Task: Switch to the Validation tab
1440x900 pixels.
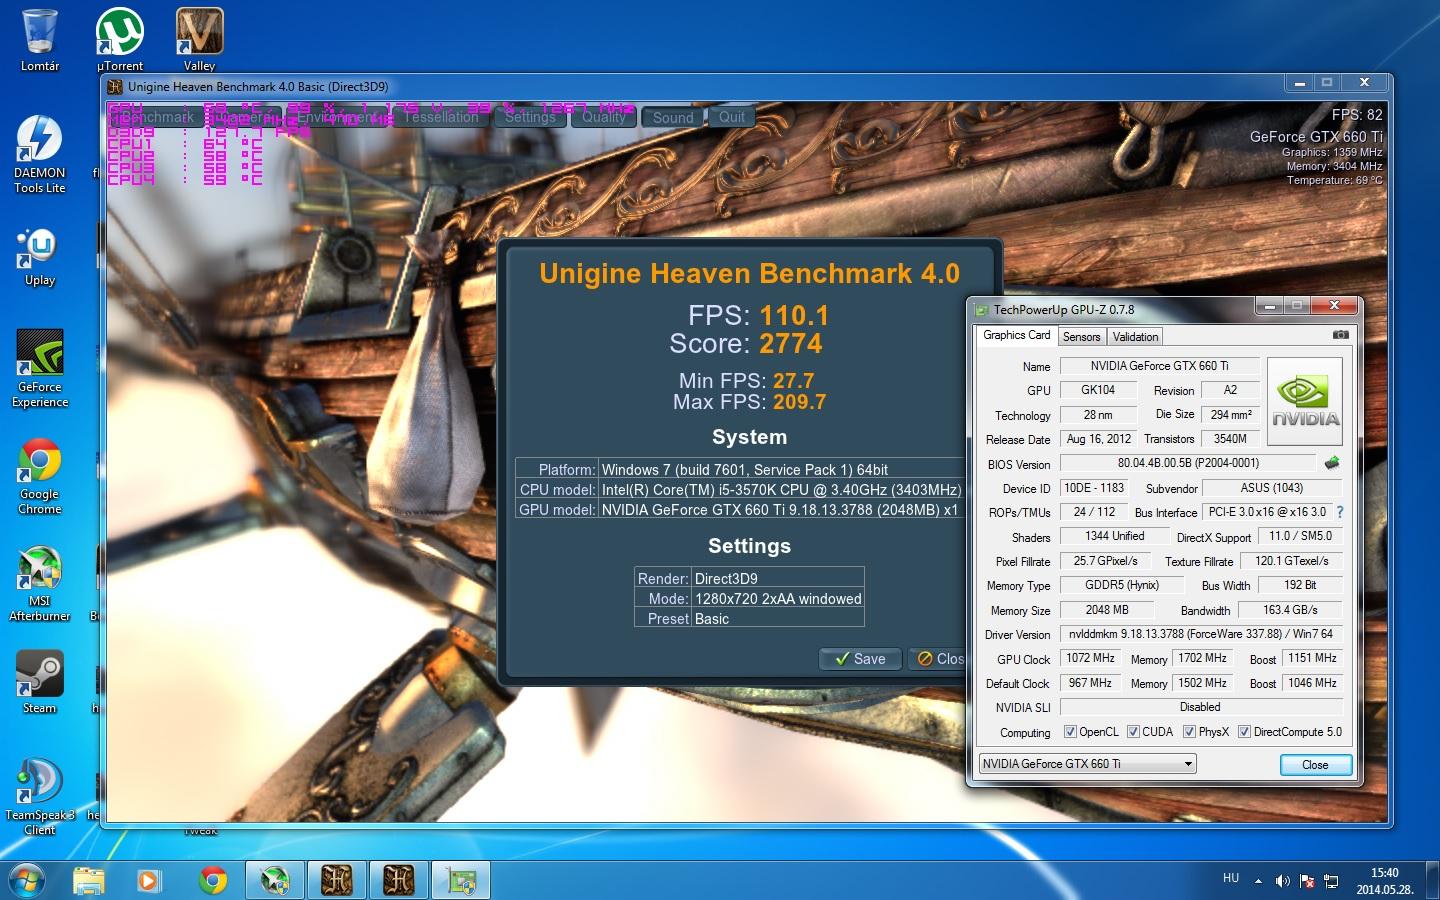Action: coord(1135,337)
